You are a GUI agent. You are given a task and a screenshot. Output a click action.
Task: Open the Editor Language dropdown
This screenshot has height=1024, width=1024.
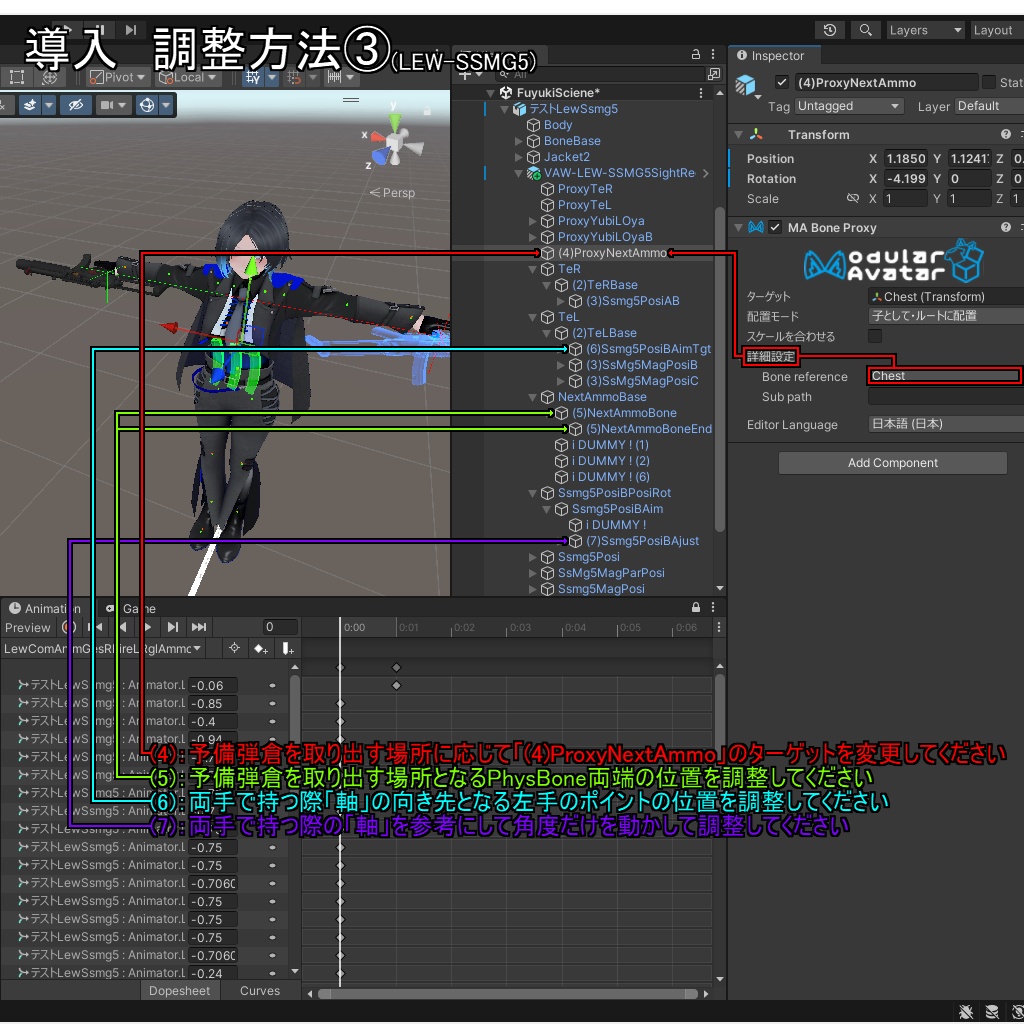(946, 424)
